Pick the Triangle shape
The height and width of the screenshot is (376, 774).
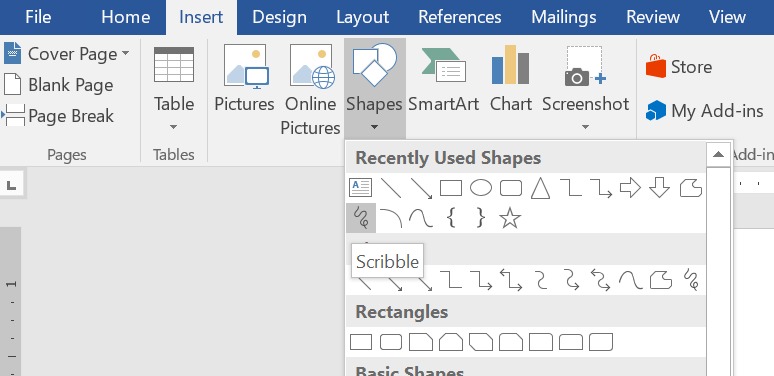pos(541,188)
